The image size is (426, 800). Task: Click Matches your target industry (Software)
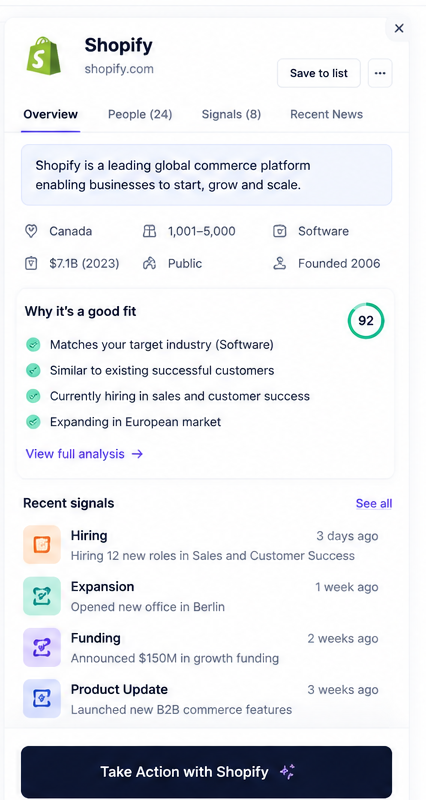[162, 345]
